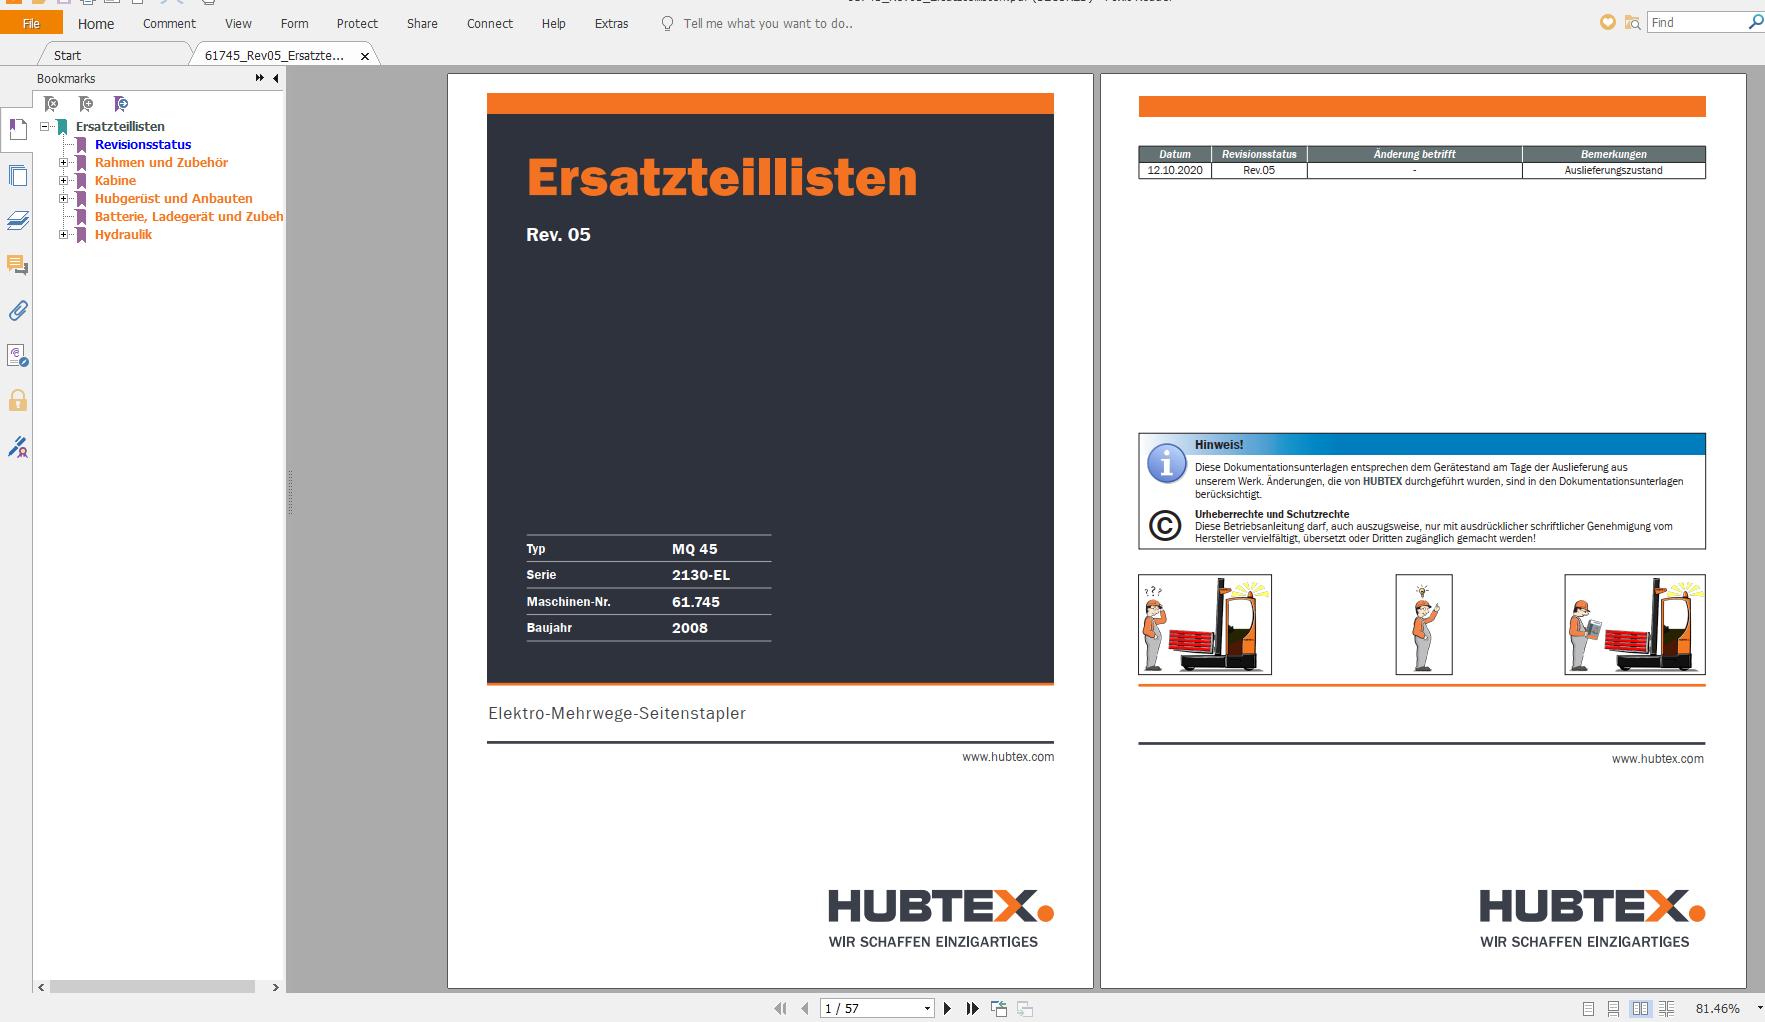
Task: Switch to continuous facing view mode
Action: (x=1666, y=1009)
